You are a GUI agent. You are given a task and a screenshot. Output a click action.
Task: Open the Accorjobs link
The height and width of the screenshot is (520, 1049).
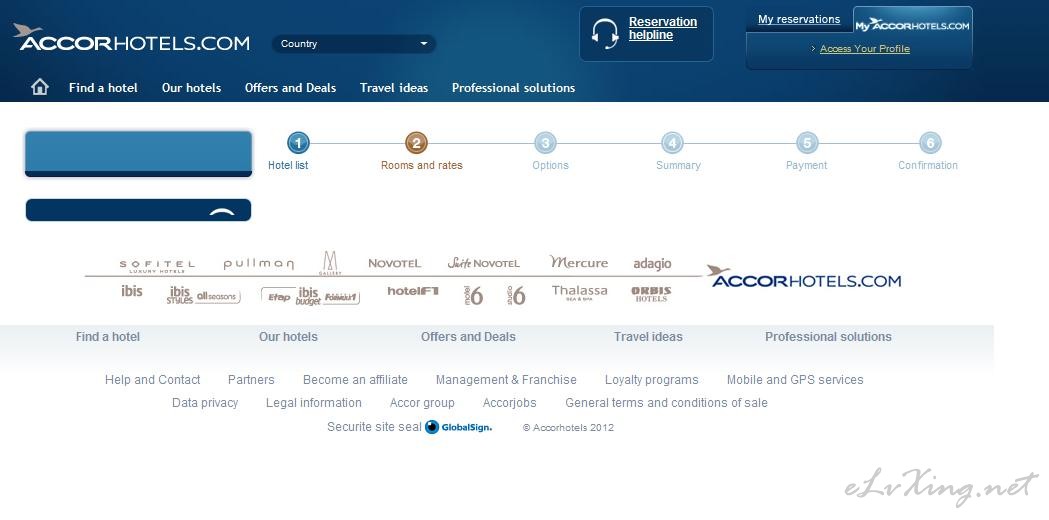(x=510, y=402)
